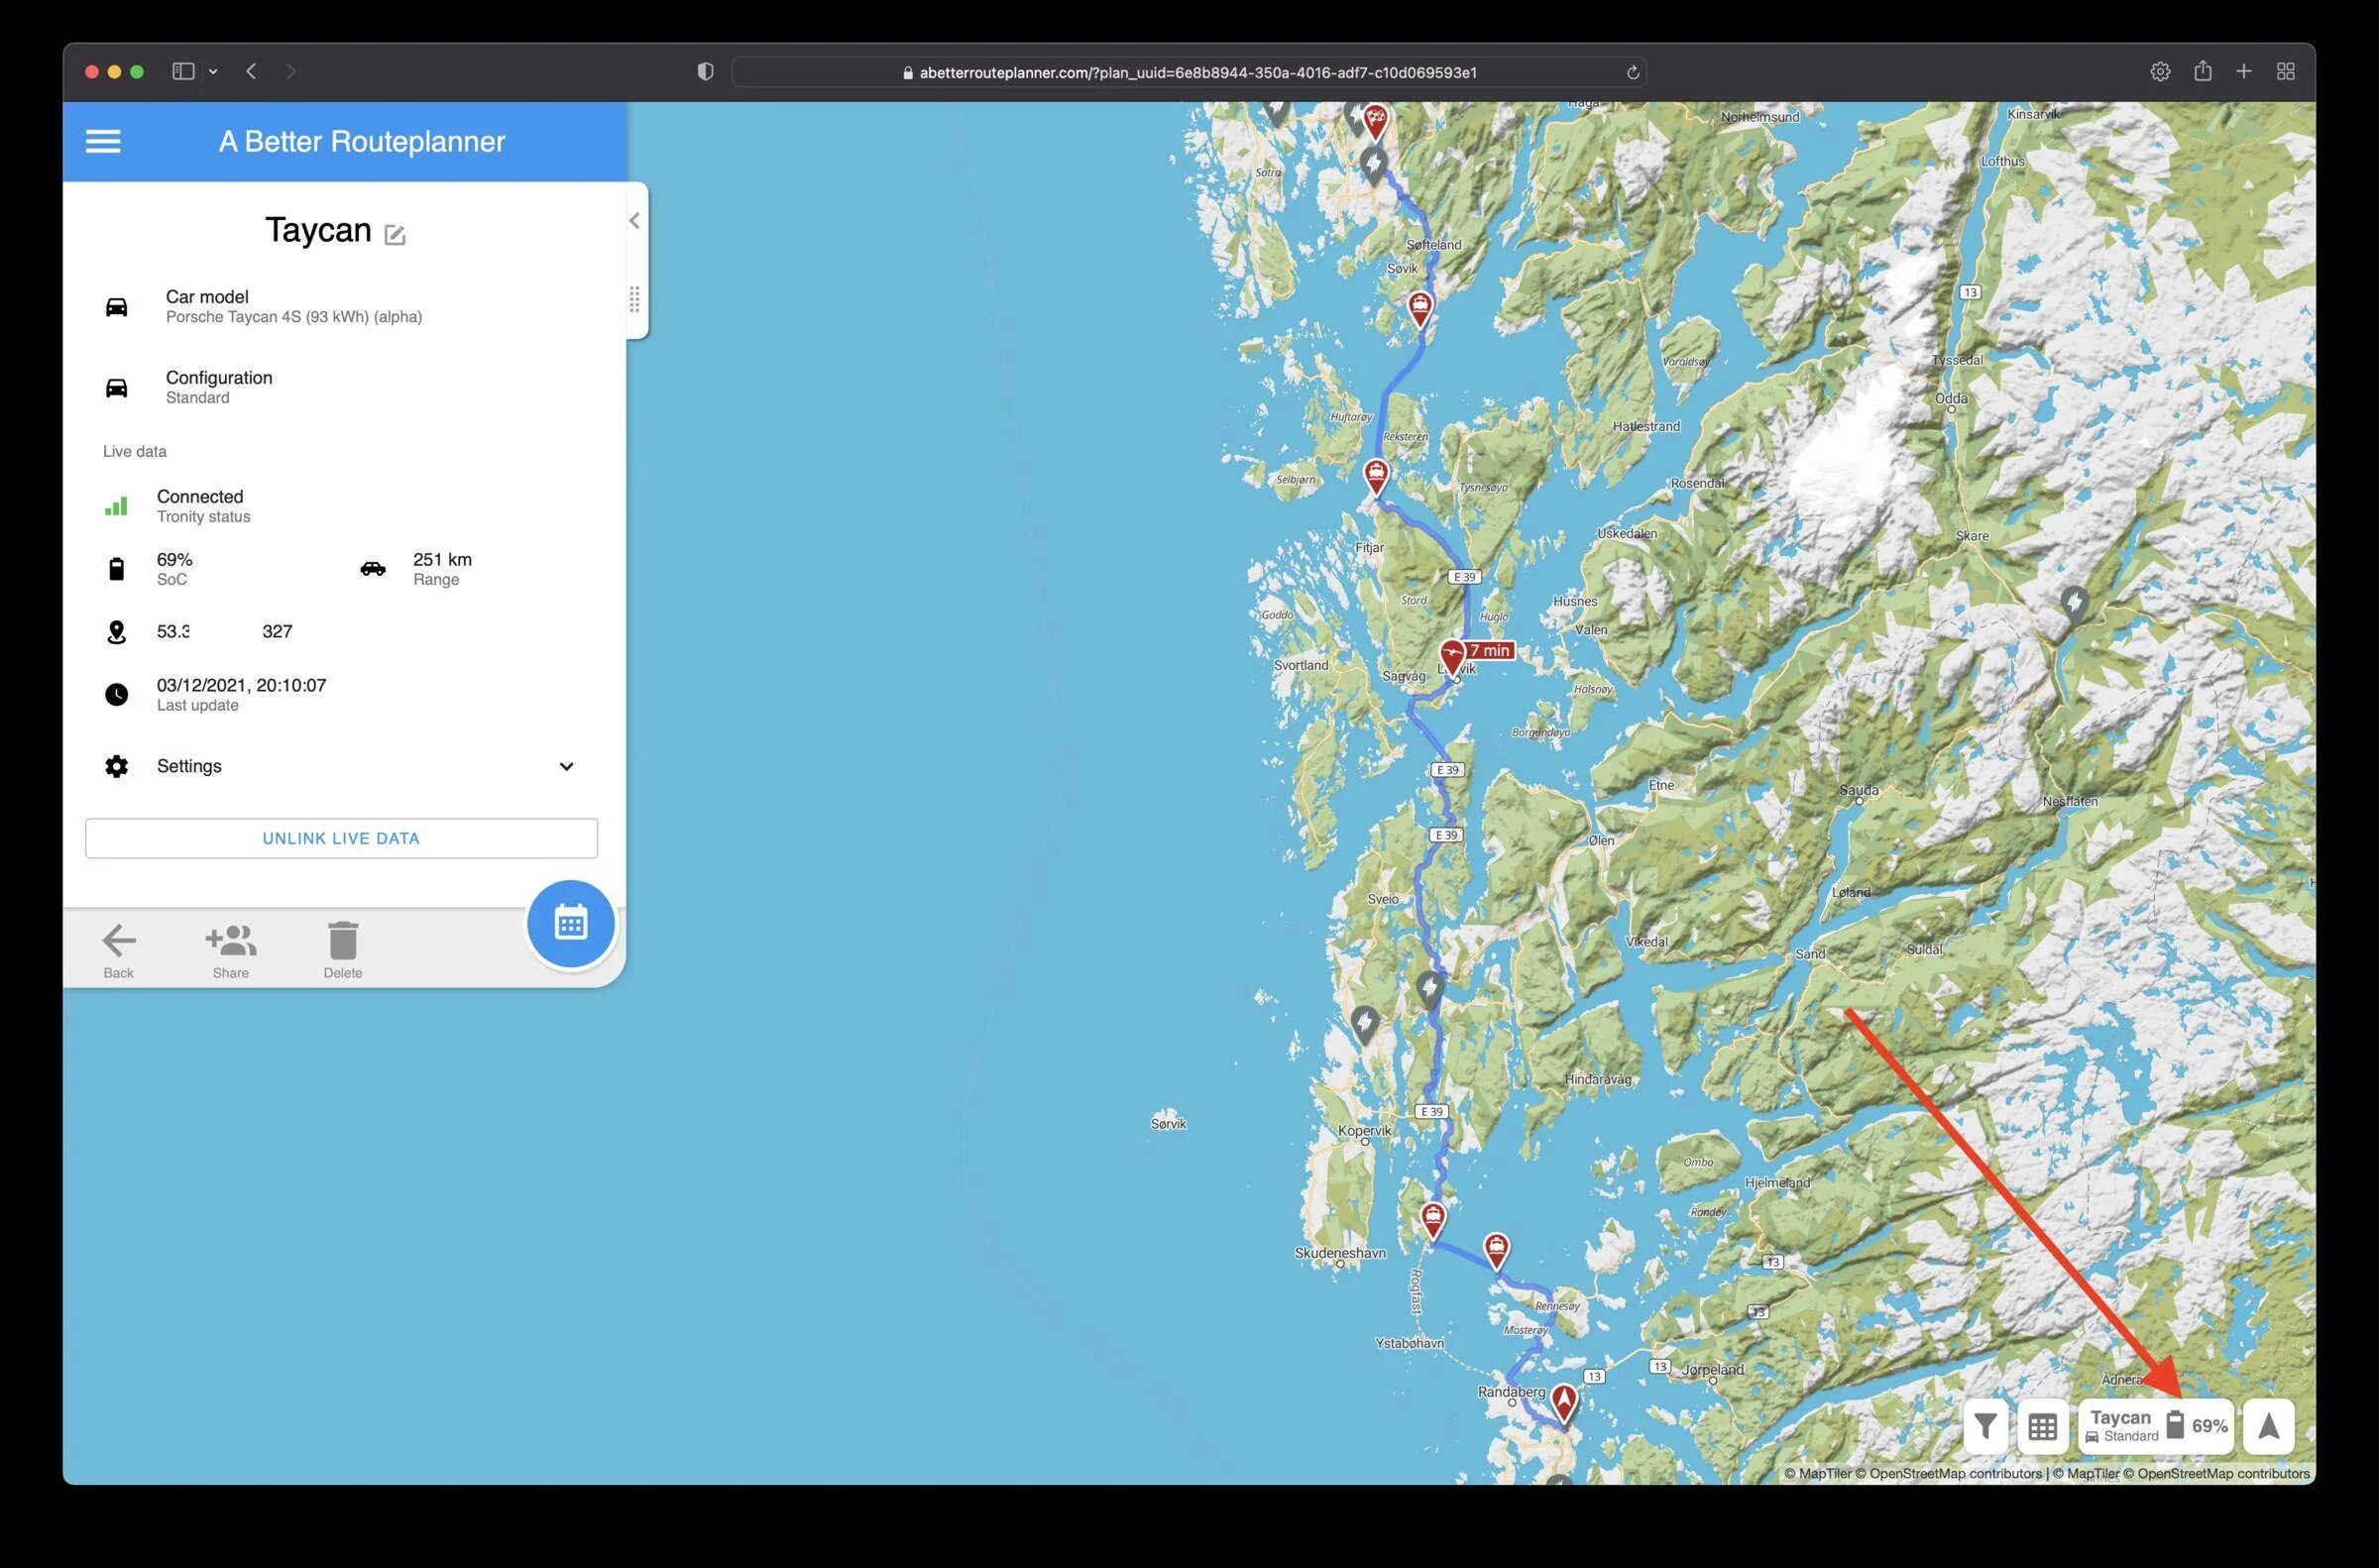Delete the Taycan vehicle

(x=343, y=950)
